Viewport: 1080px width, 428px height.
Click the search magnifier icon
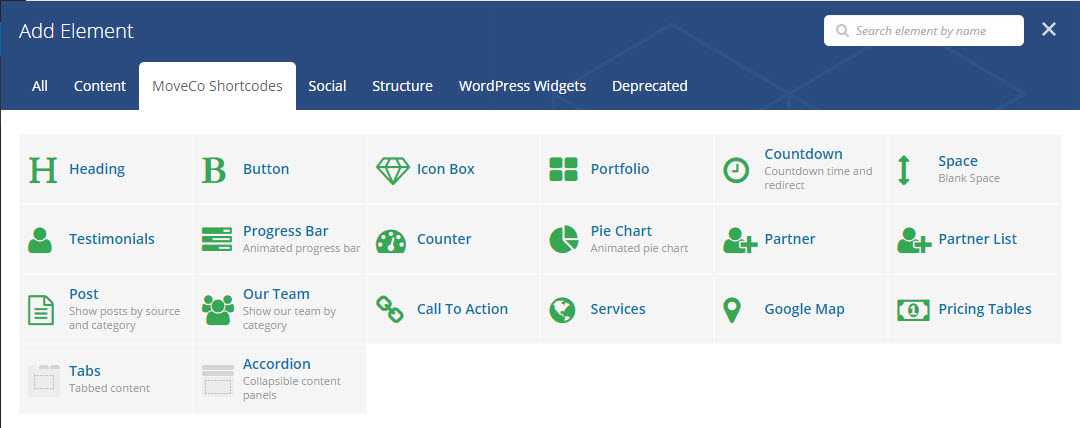[x=842, y=31]
